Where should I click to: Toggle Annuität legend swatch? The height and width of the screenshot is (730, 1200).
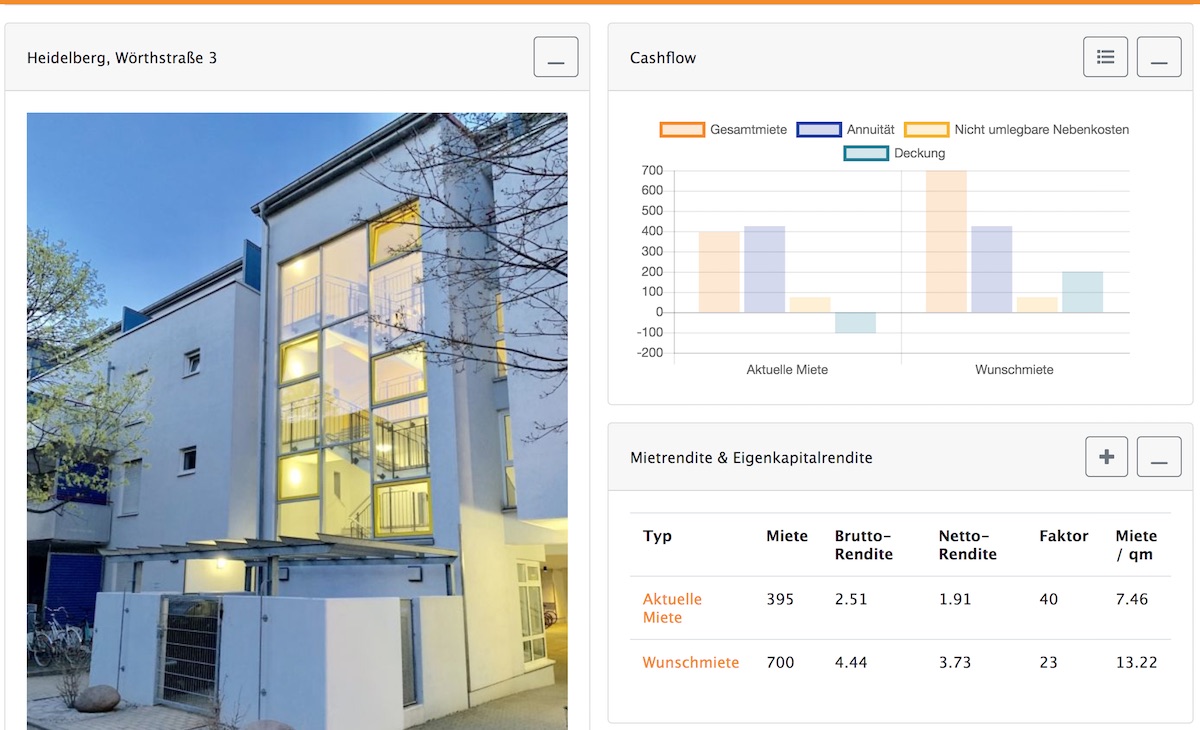point(818,130)
